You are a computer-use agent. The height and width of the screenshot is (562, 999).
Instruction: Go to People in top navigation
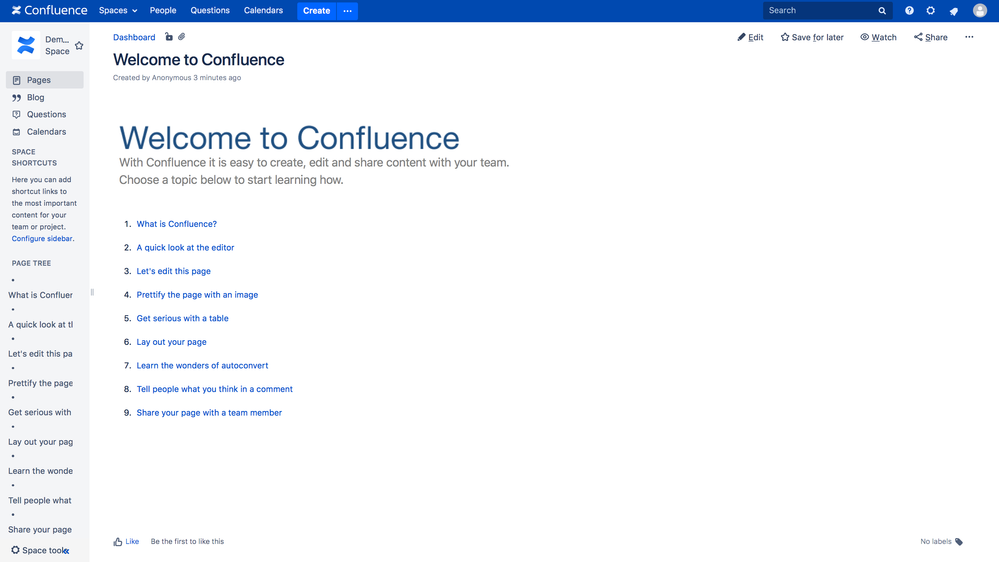(163, 10)
